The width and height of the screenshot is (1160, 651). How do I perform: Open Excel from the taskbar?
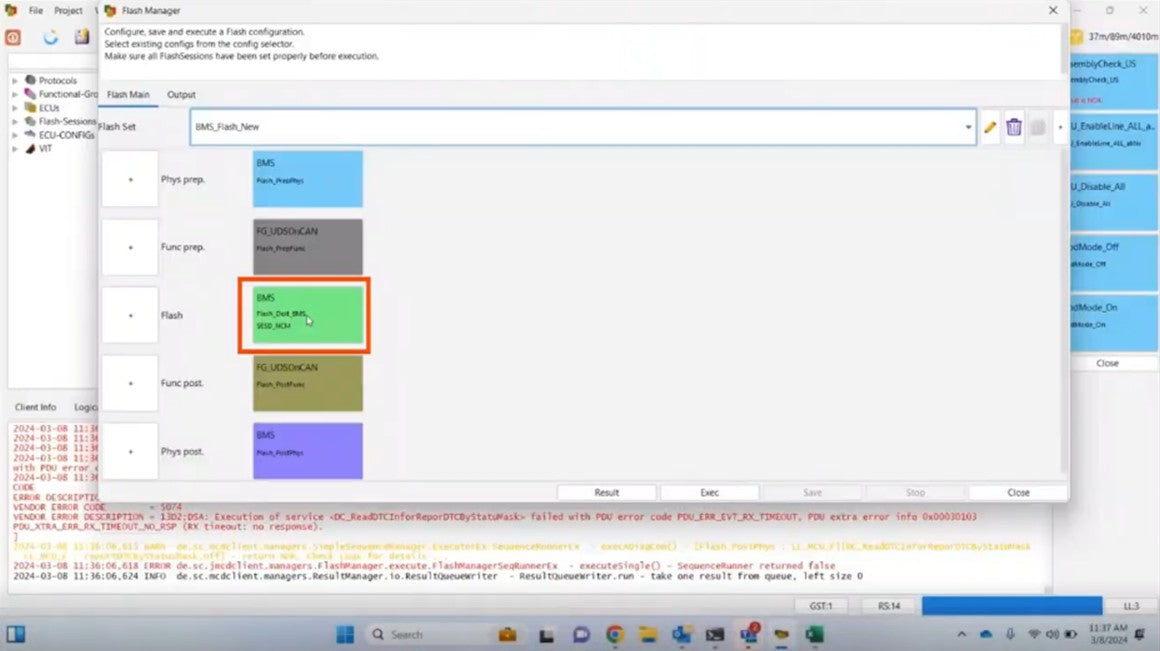point(814,634)
